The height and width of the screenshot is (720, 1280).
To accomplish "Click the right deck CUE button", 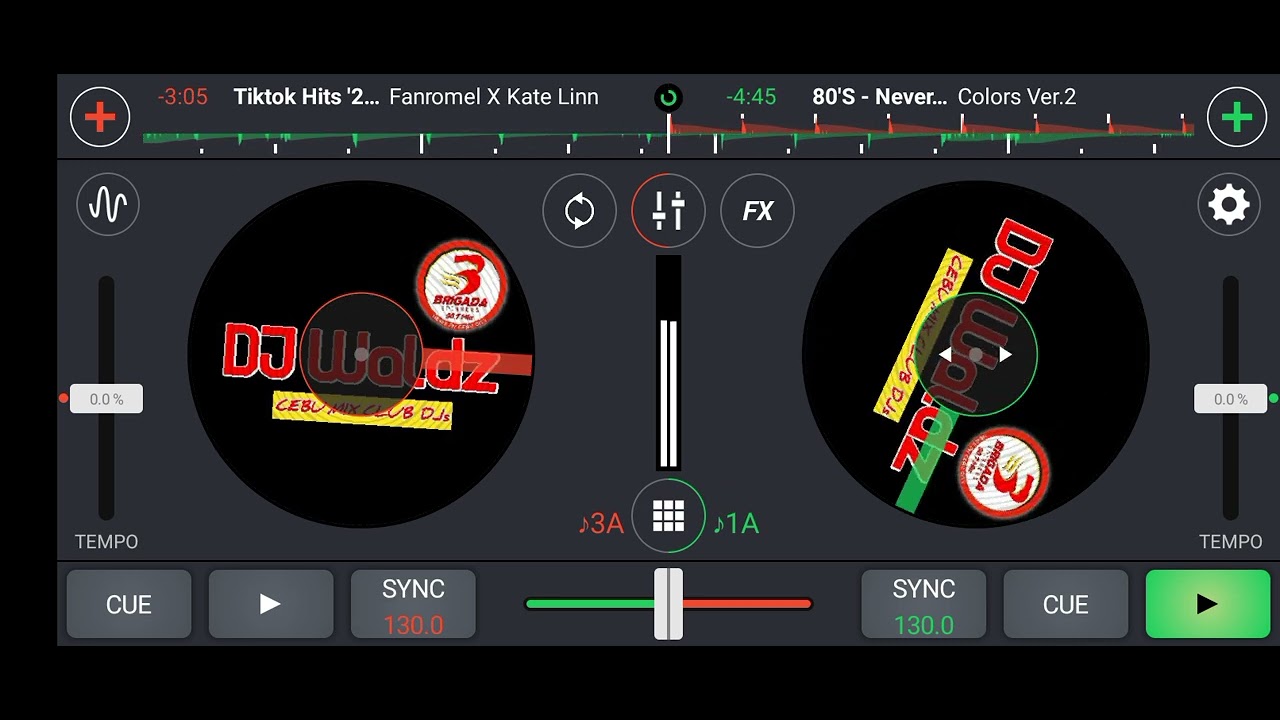I will [x=1066, y=604].
